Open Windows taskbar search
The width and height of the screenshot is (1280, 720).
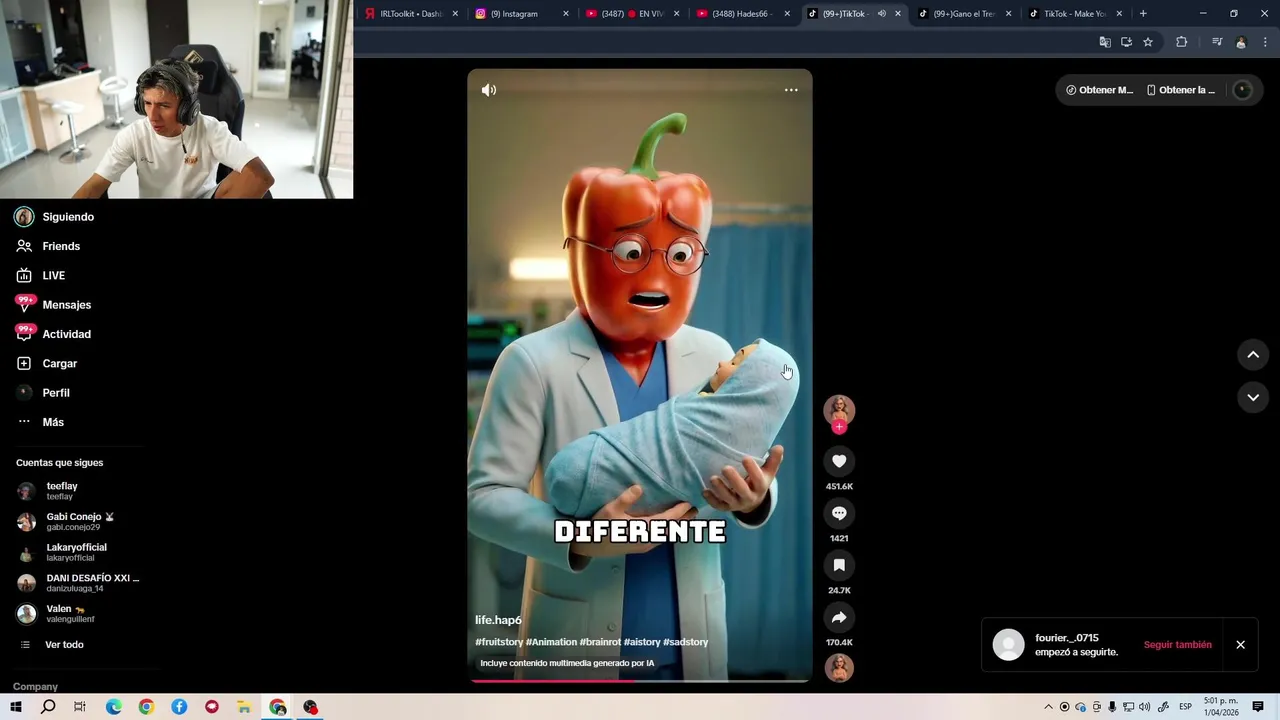click(x=48, y=707)
